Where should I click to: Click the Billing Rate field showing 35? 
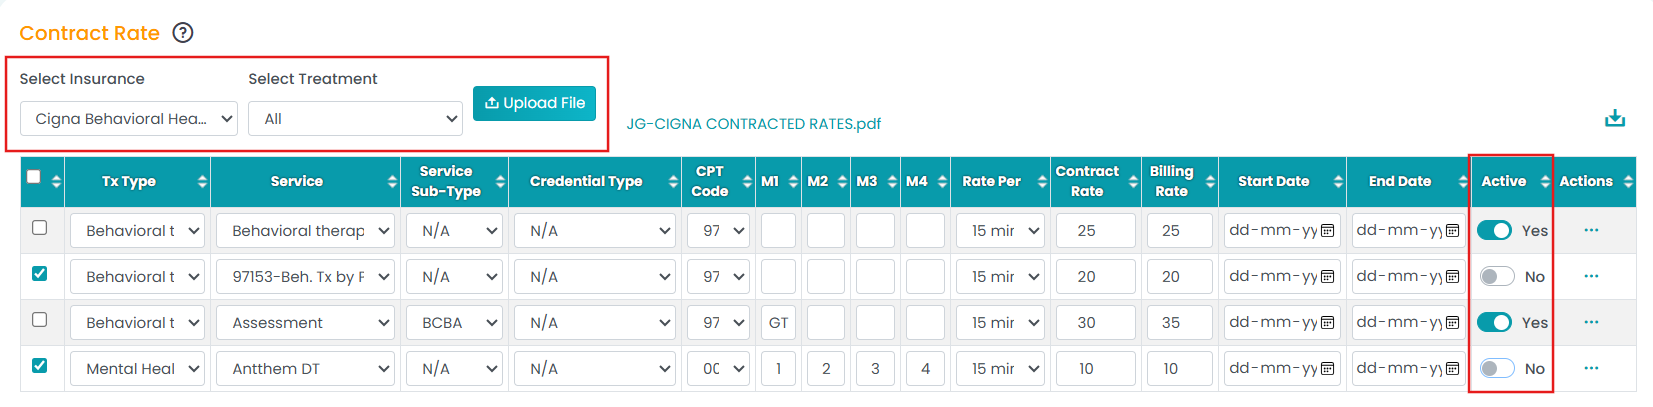[1171, 323]
